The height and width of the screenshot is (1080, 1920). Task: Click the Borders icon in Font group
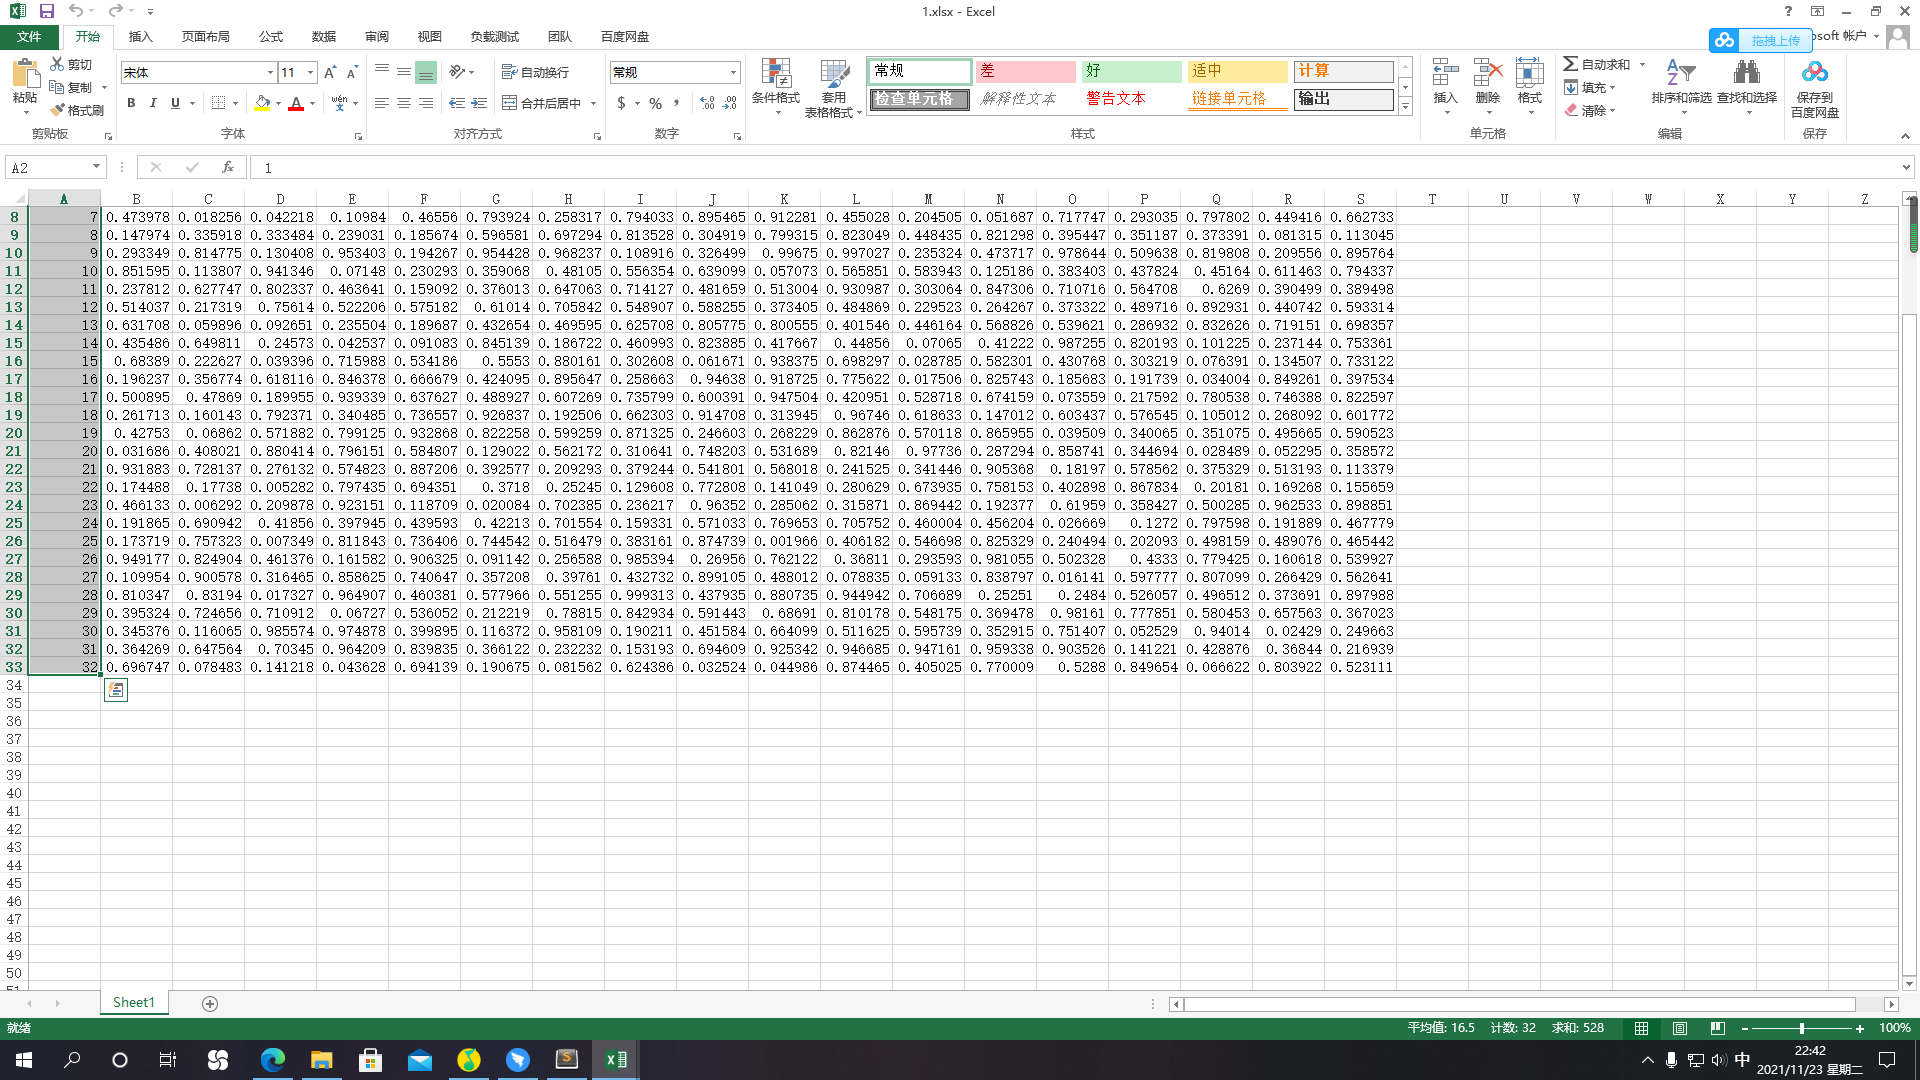tap(219, 103)
